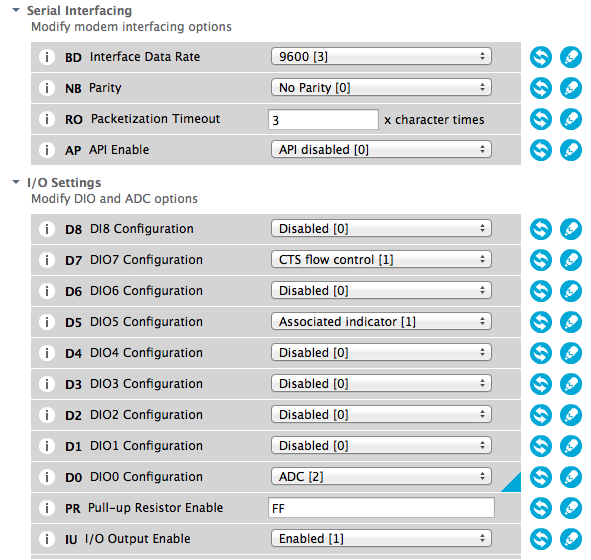This screenshot has height=560, width=591.
Task: Open the D8 DI8 Configuration dropdown
Action: [x=381, y=229]
